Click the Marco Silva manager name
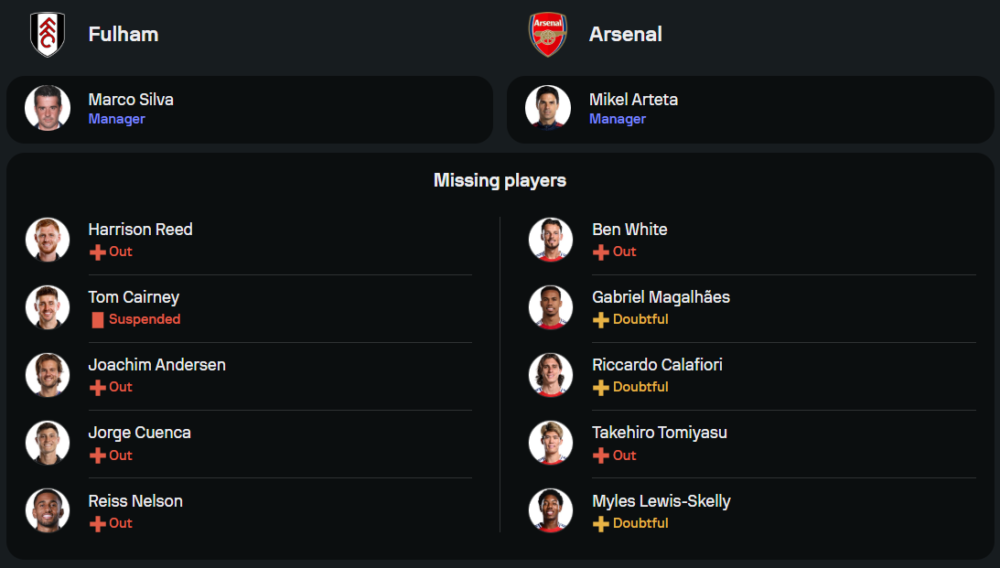 pyautogui.click(x=131, y=99)
